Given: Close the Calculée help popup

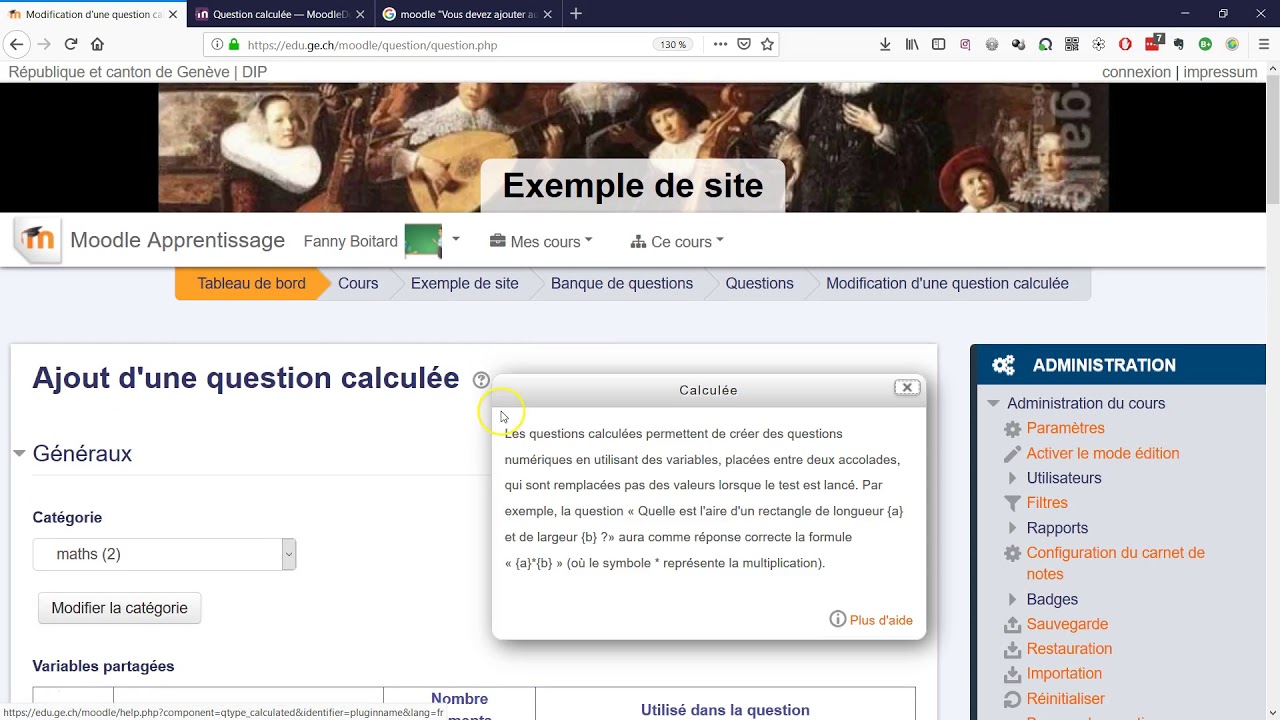Looking at the screenshot, I should point(907,388).
